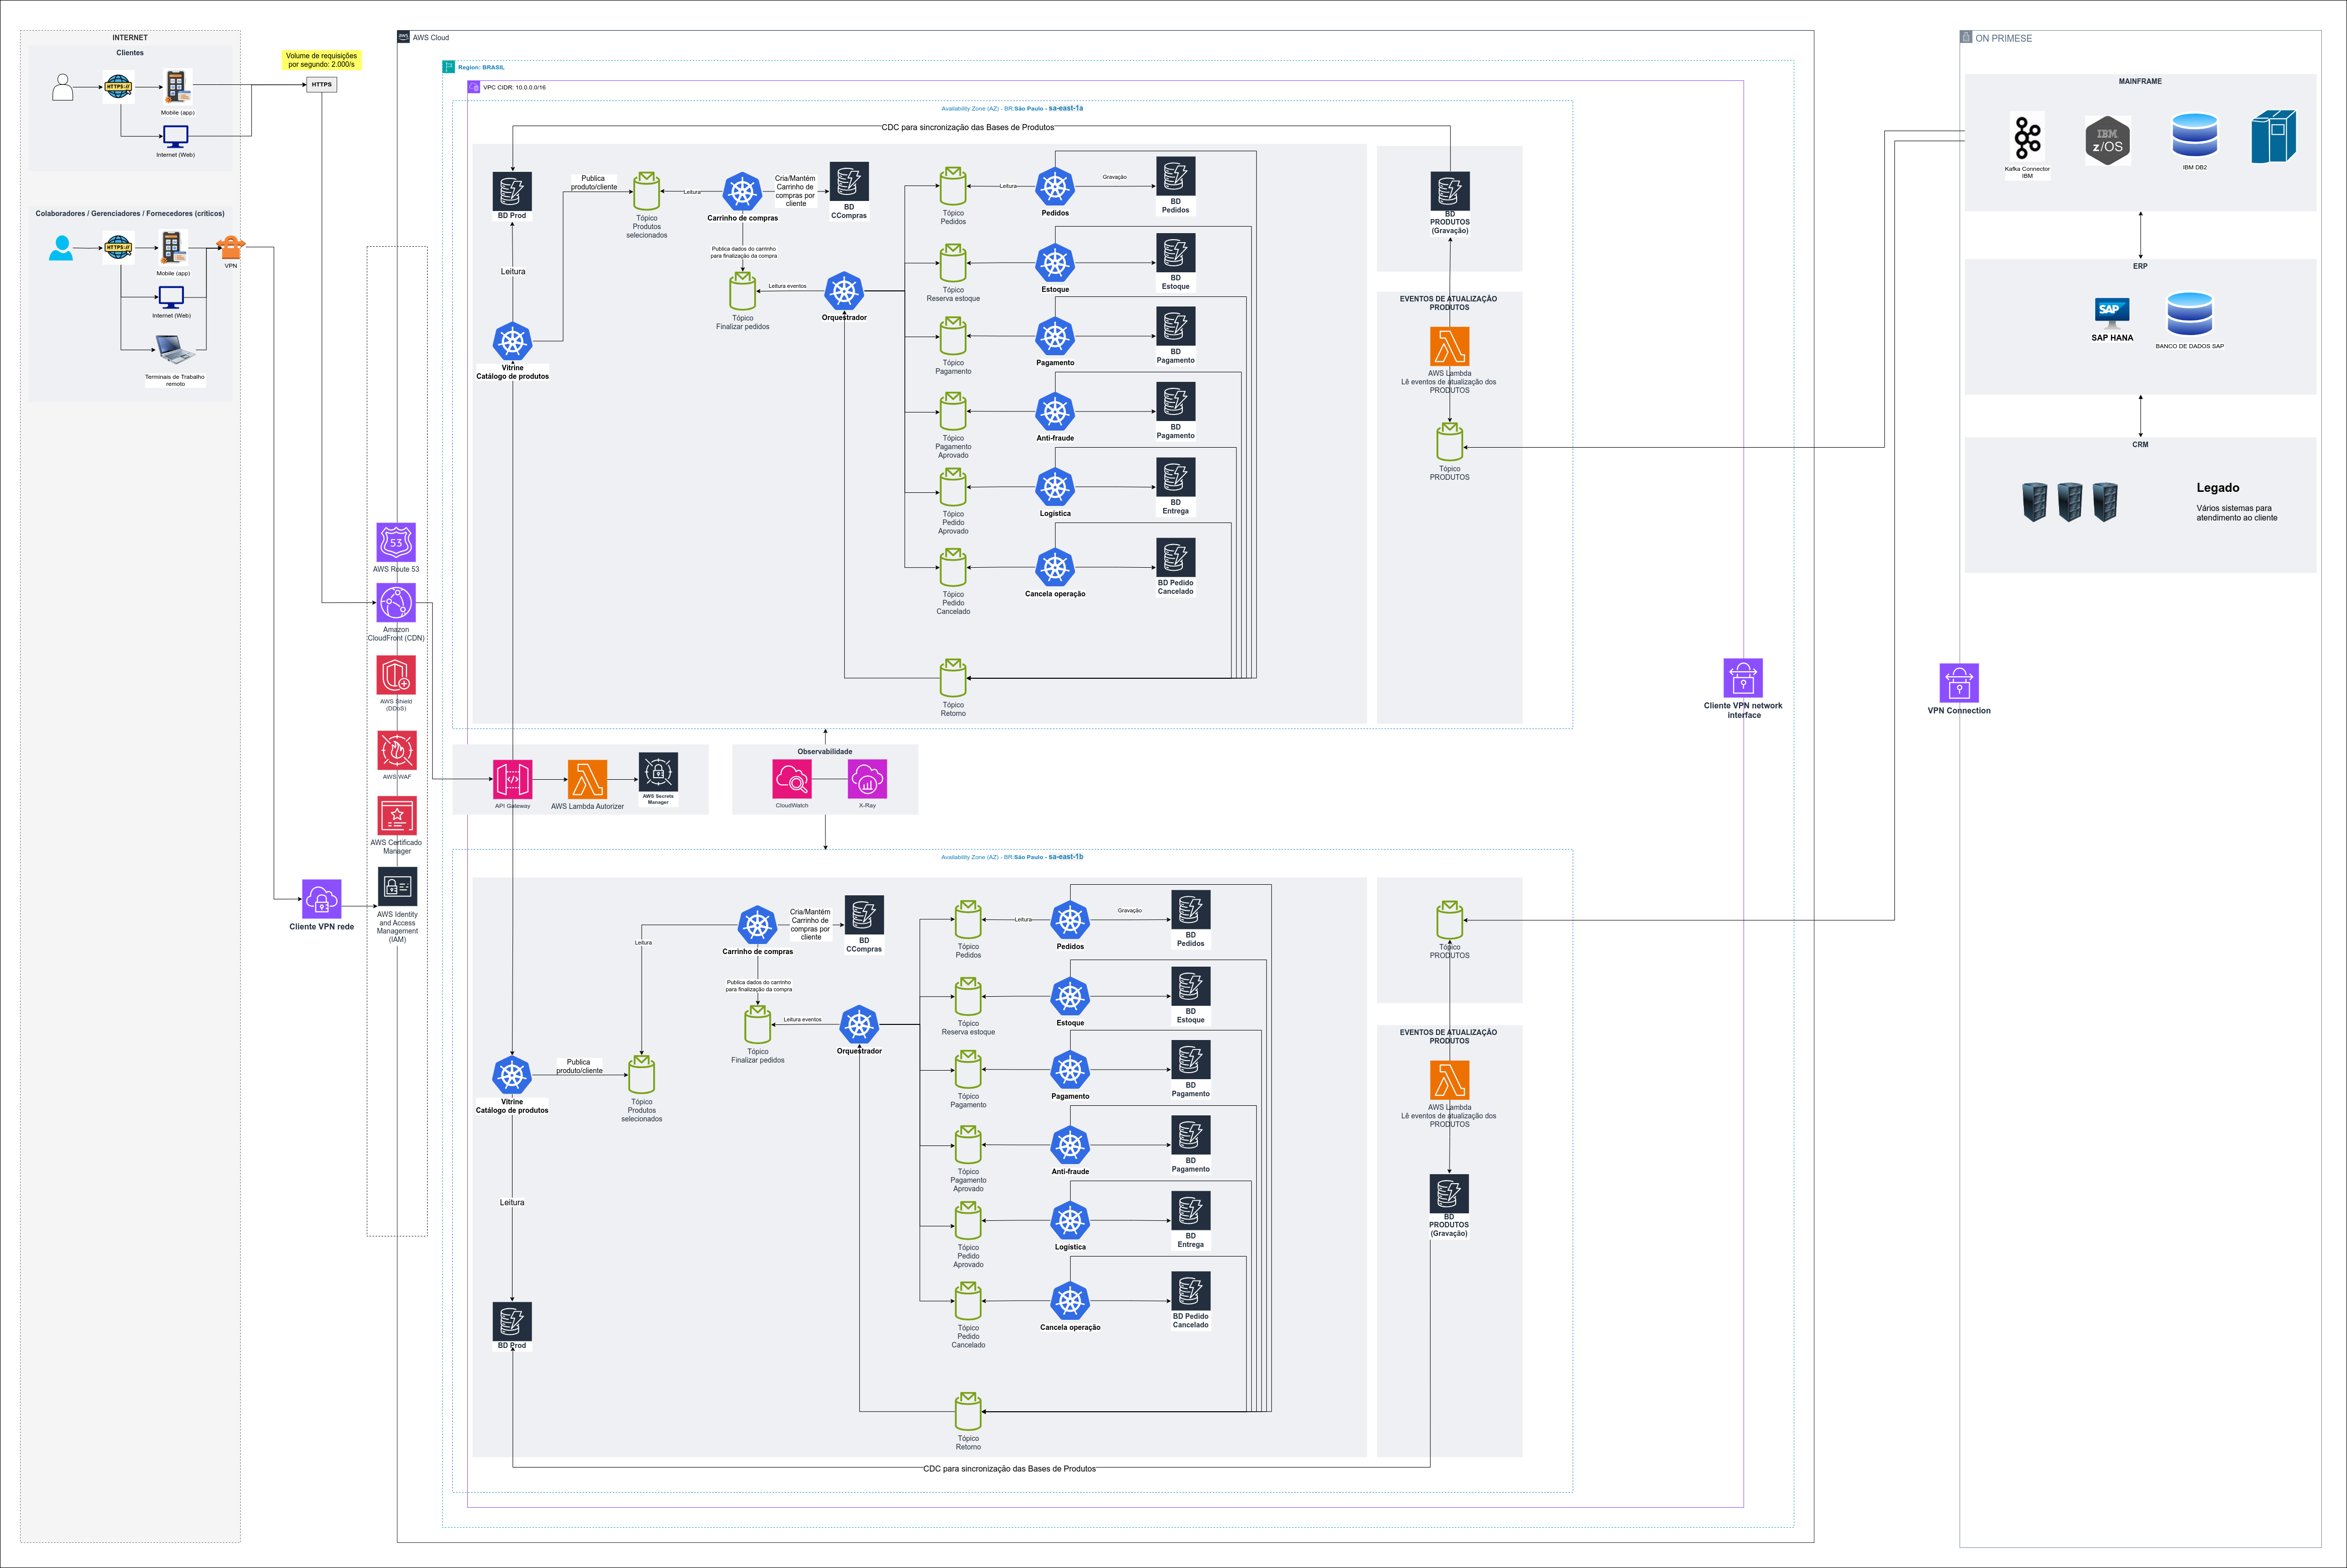Image resolution: width=2347 pixels, height=1568 pixels.
Task: Click the AWS Route 53 icon
Action: [x=396, y=542]
